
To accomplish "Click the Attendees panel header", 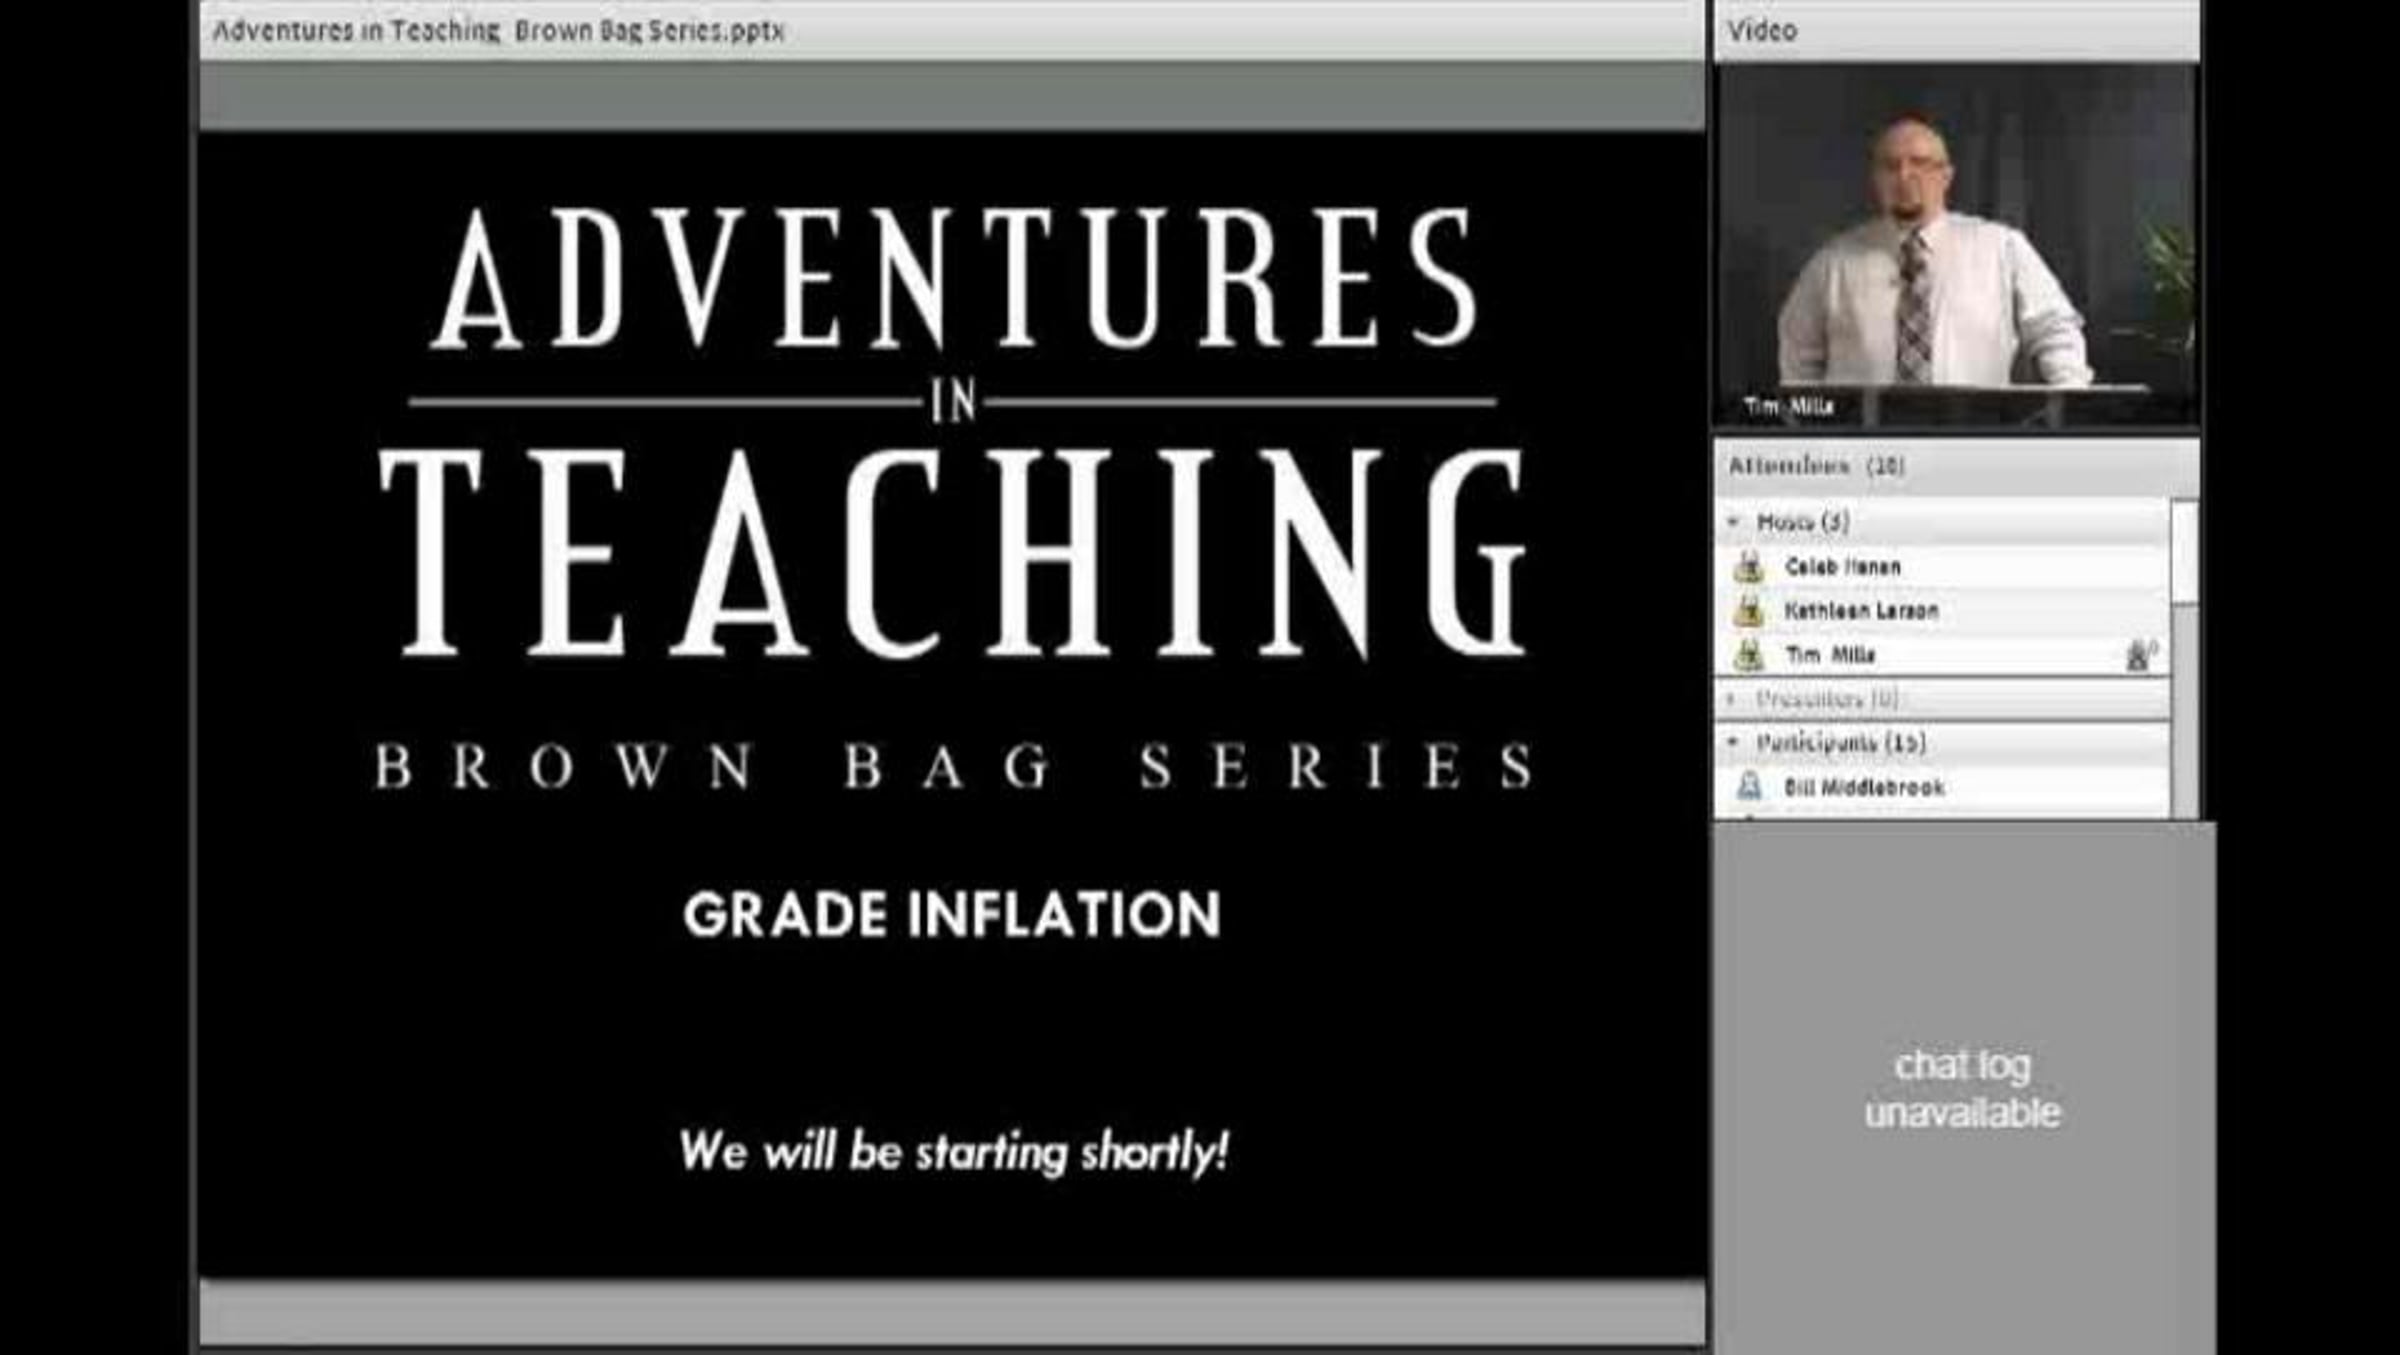I will pos(1816,466).
